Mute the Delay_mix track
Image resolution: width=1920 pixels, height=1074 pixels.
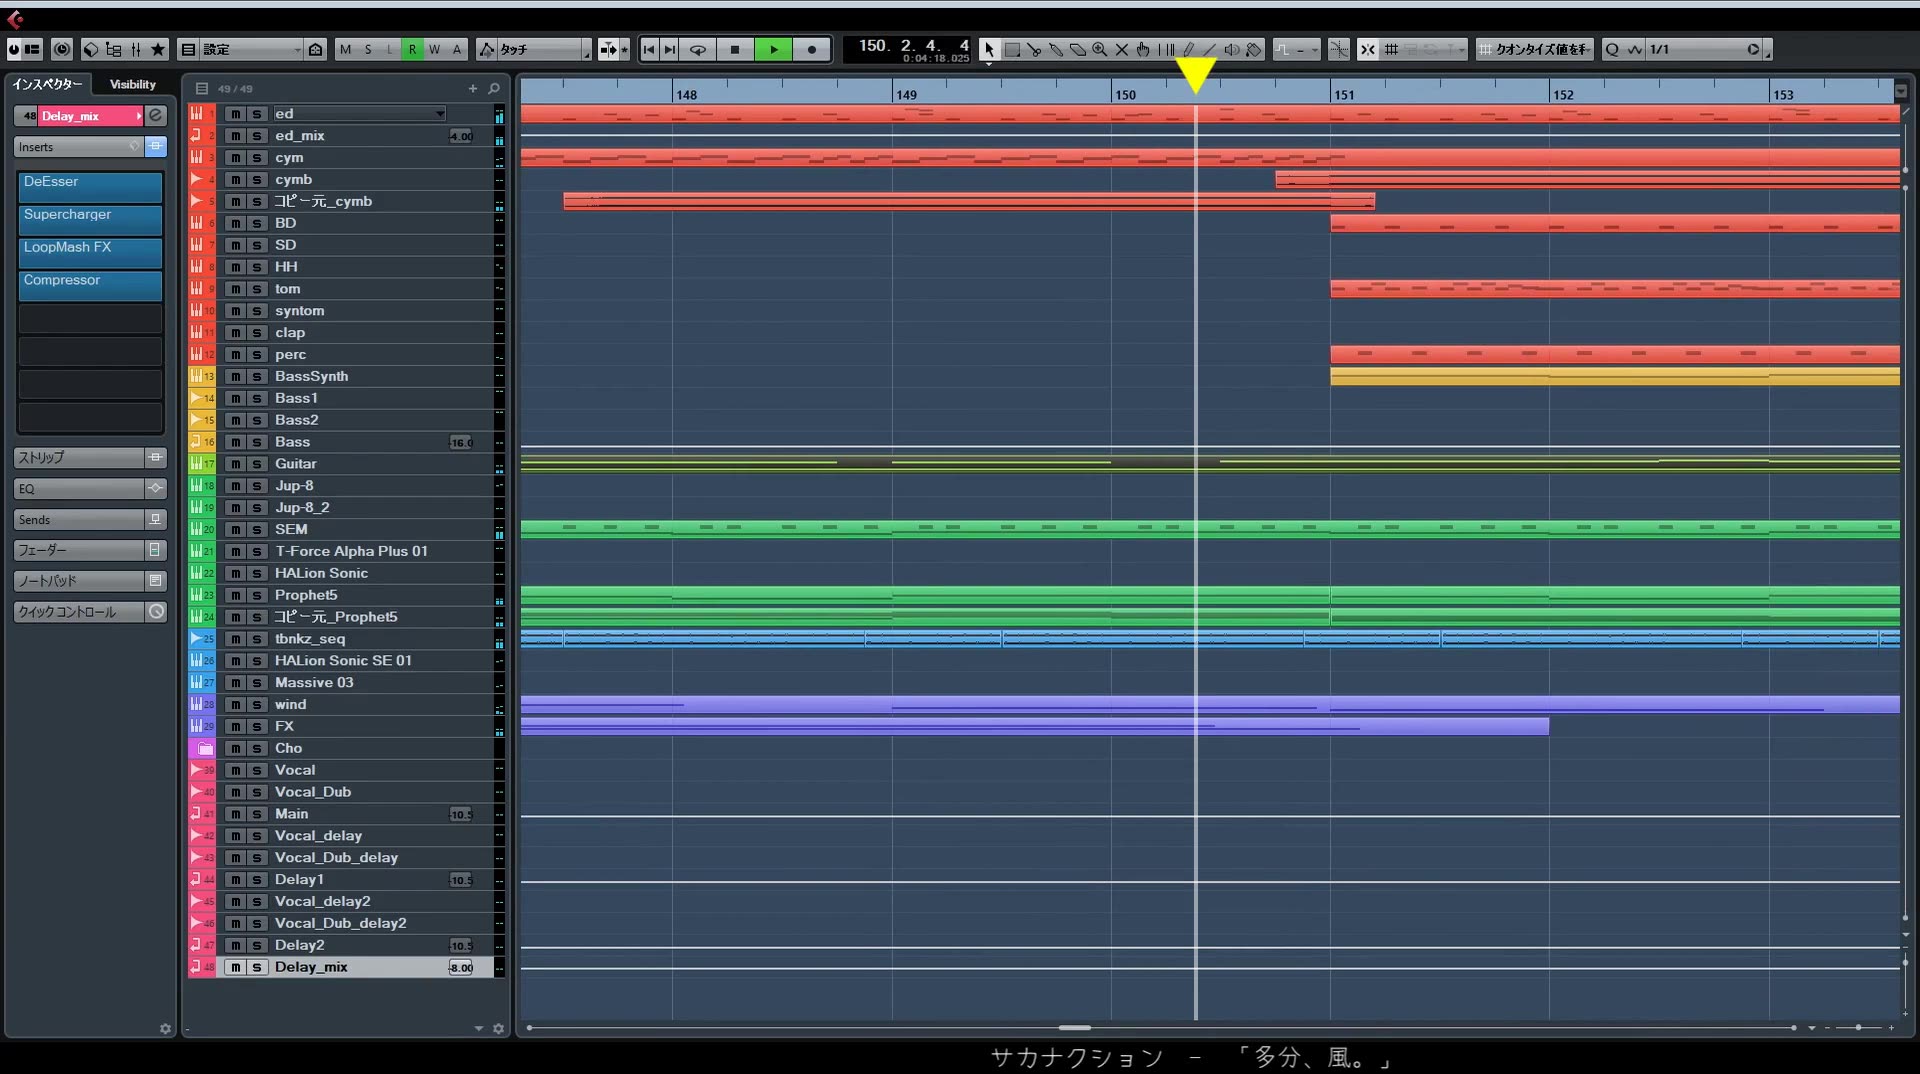[235, 967]
